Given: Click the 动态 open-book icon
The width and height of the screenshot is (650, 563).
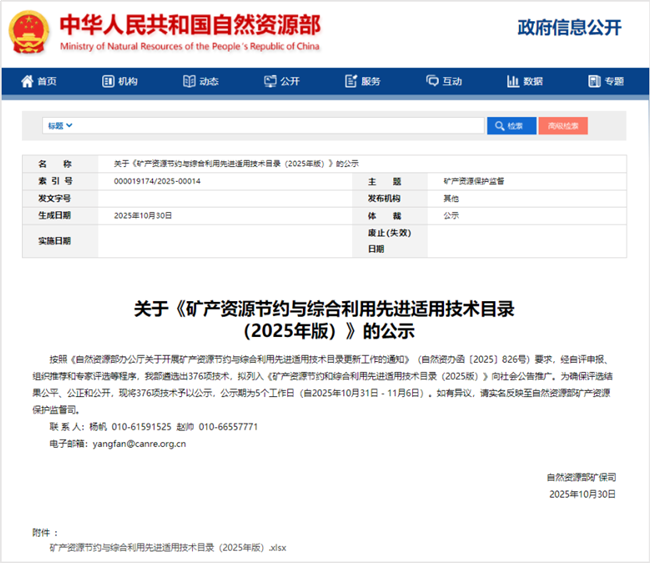Looking at the screenshot, I should [188, 82].
